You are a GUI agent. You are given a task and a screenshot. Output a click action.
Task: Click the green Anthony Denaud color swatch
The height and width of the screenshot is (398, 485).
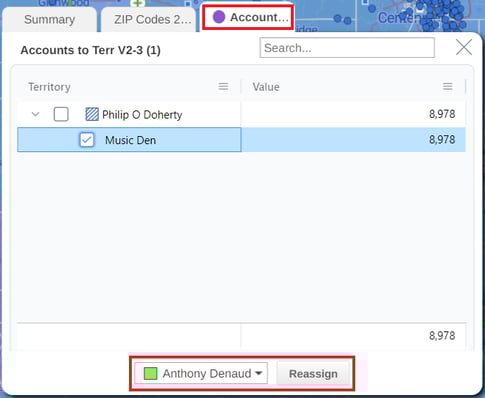(x=150, y=373)
